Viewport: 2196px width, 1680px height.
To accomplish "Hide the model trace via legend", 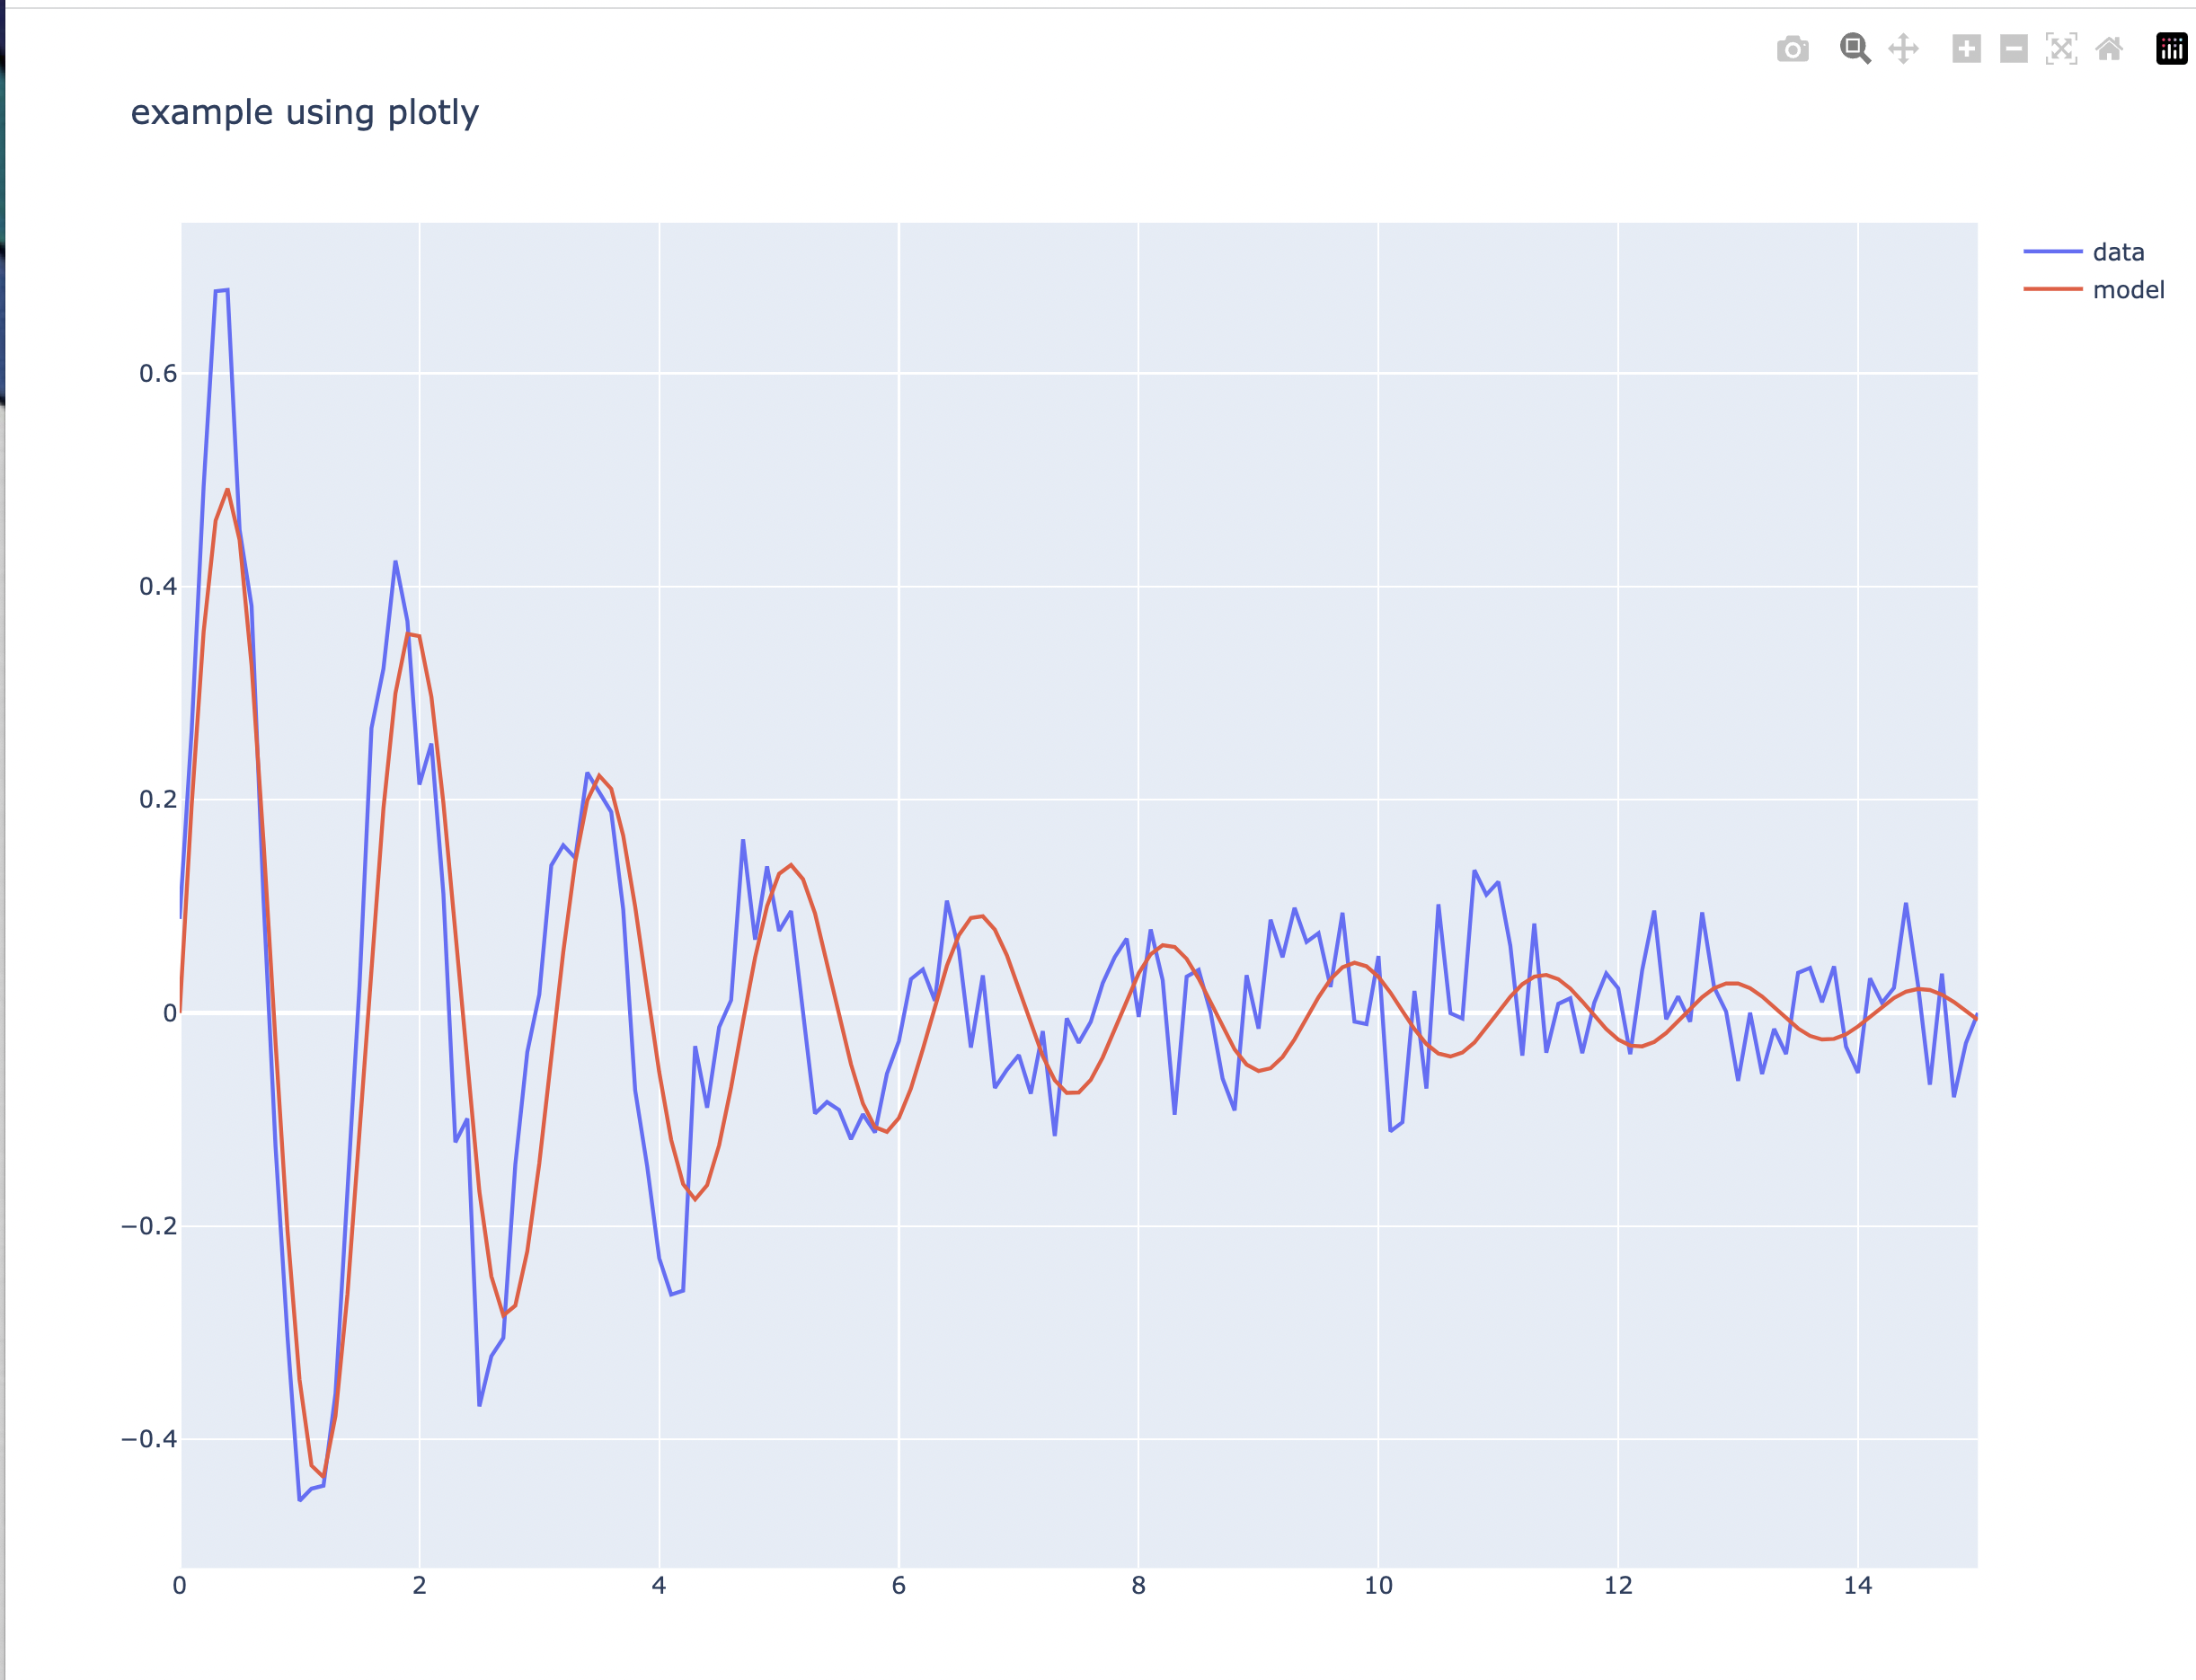I will tap(2128, 290).
